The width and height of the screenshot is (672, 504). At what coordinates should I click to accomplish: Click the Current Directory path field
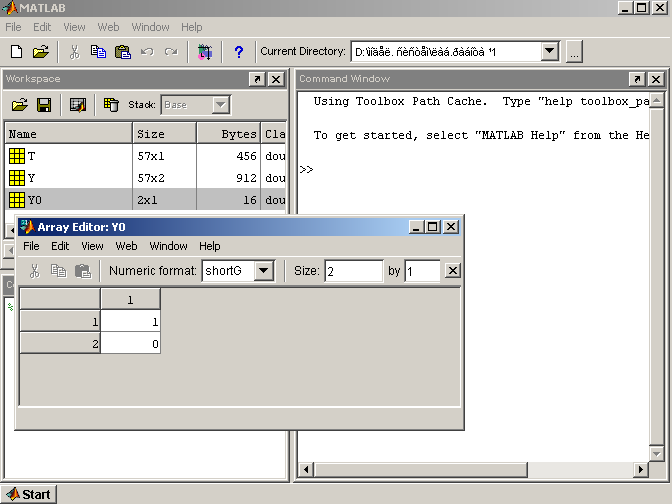point(446,52)
